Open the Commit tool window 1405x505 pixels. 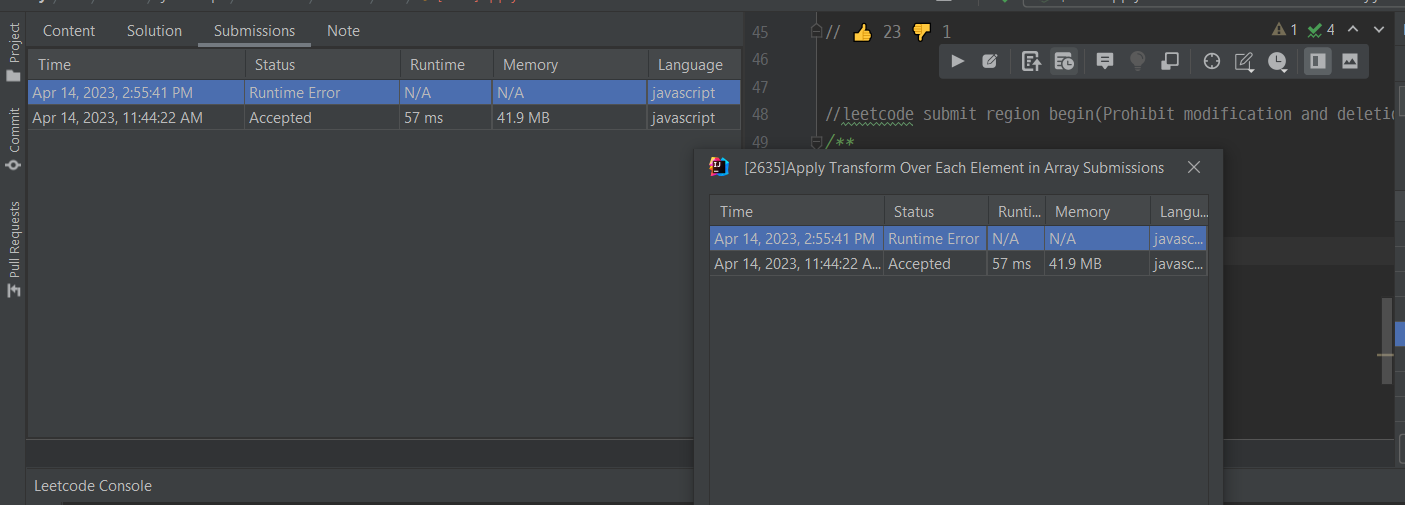tap(14, 140)
